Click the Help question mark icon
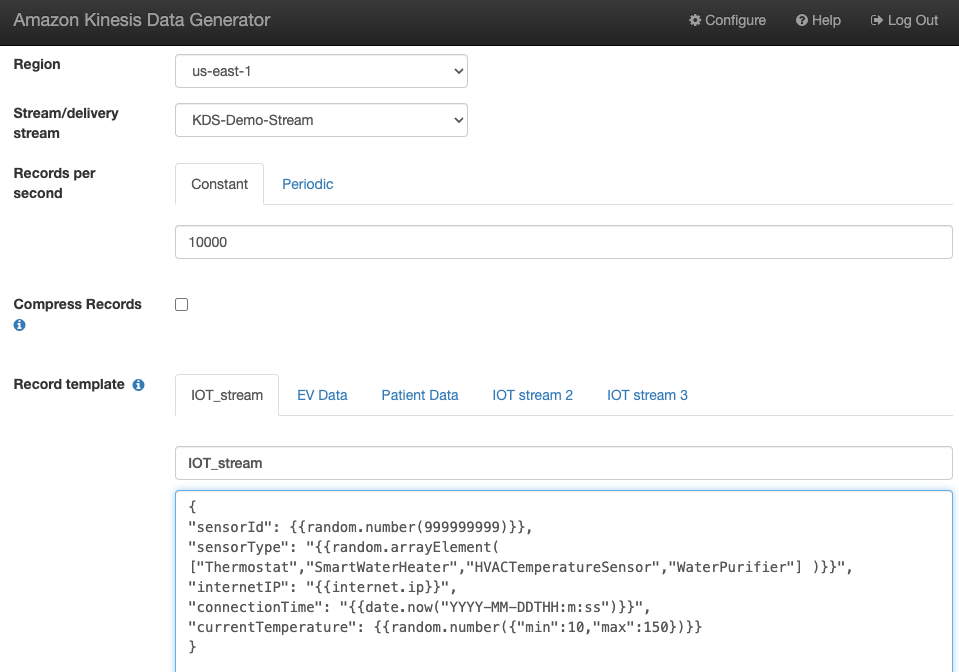The image size is (959, 672). point(801,20)
